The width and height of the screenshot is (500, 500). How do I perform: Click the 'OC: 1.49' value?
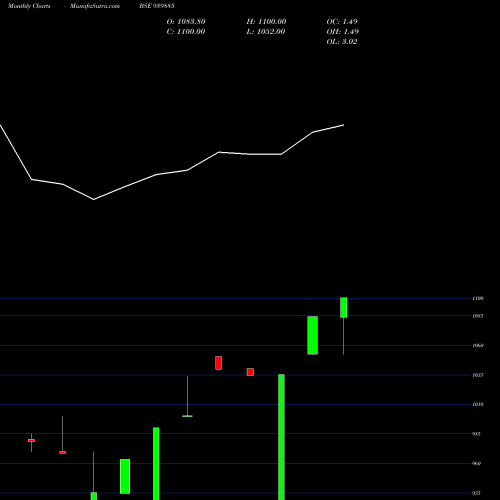coord(342,22)
